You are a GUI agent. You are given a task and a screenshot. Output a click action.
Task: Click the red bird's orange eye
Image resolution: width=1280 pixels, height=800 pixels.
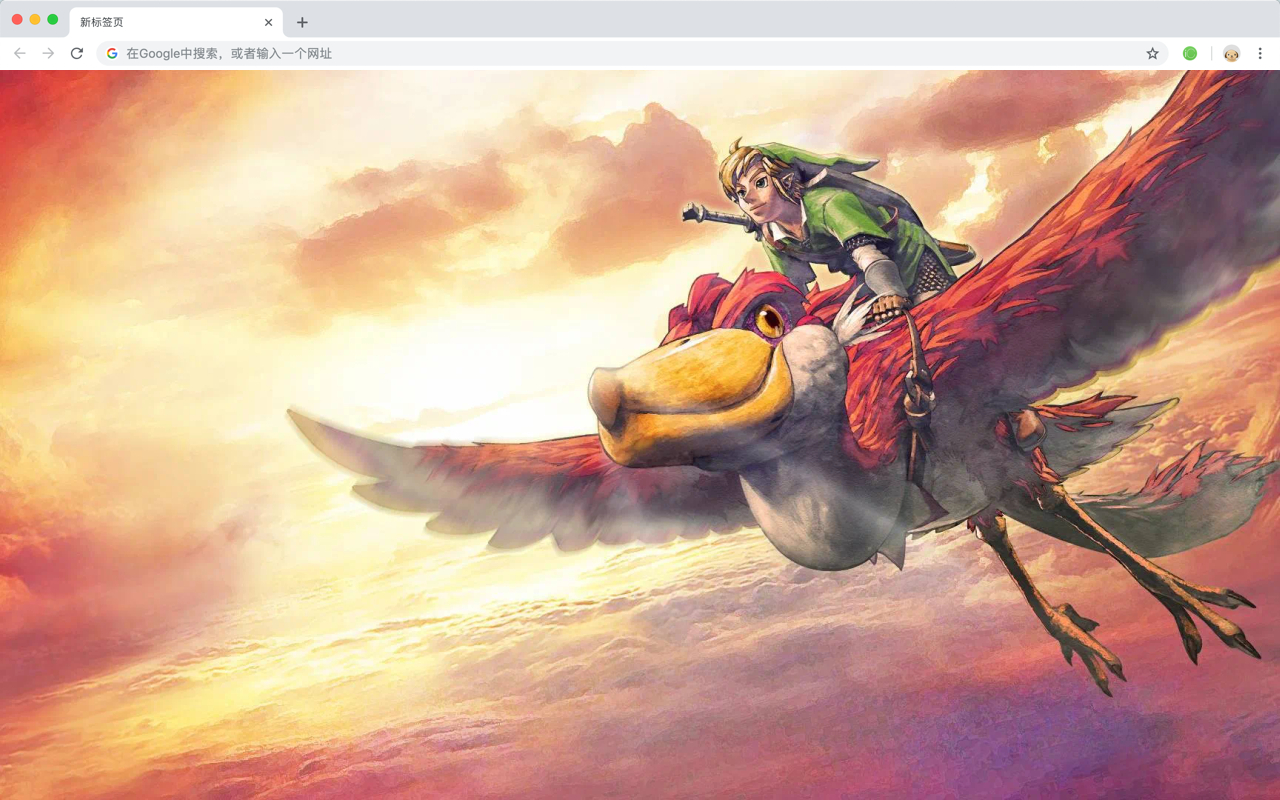point(769,321)
